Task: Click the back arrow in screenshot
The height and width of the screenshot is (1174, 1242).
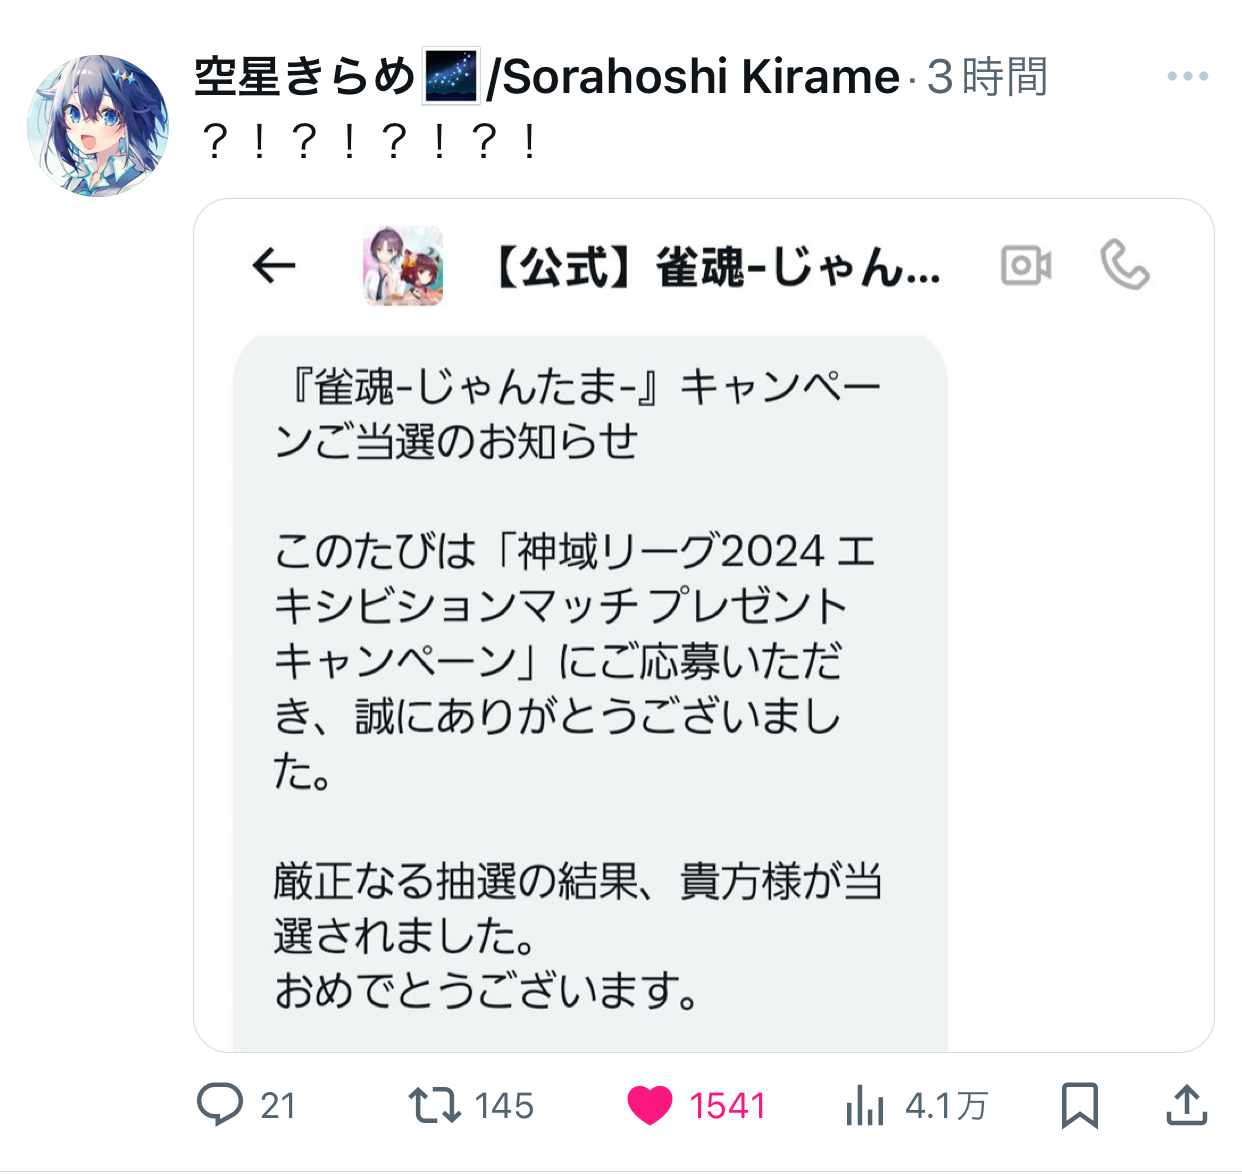Action: (274, 266)
